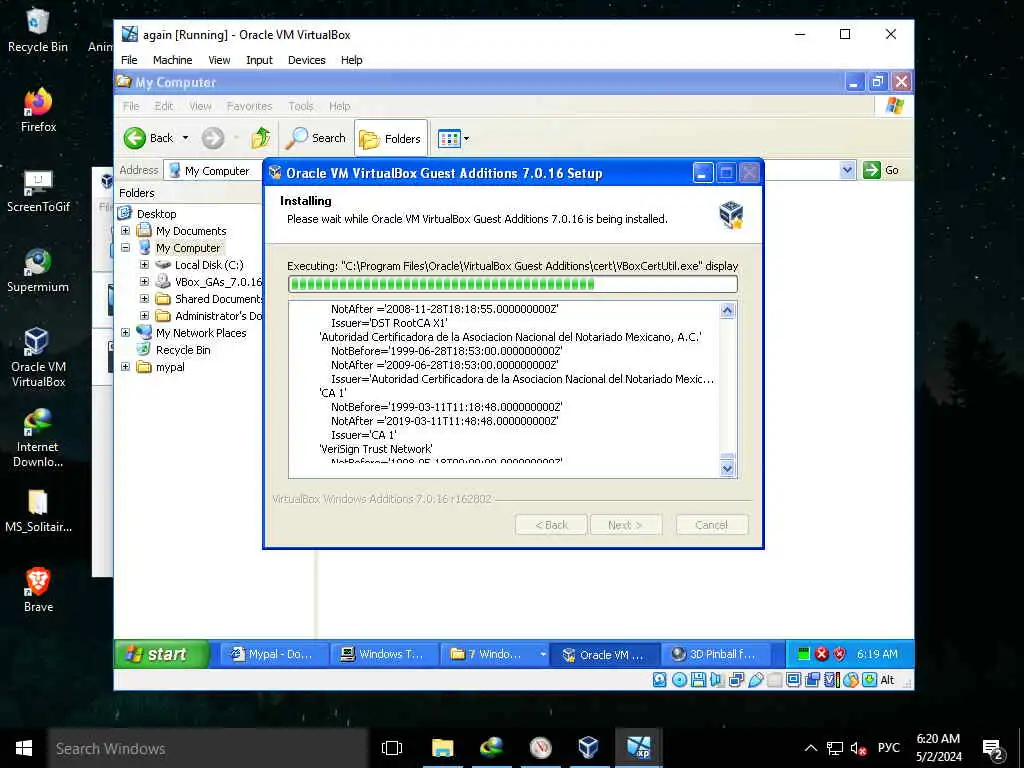Click the Views icon in My Computer toolbar

pyautogui.click(x=449, y=138)
